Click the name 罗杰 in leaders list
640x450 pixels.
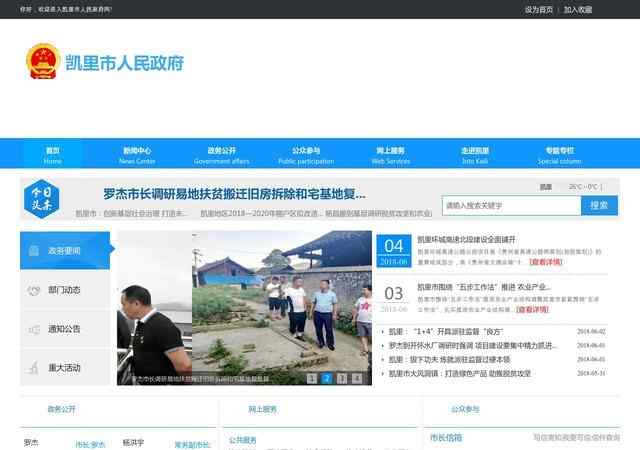31,443
